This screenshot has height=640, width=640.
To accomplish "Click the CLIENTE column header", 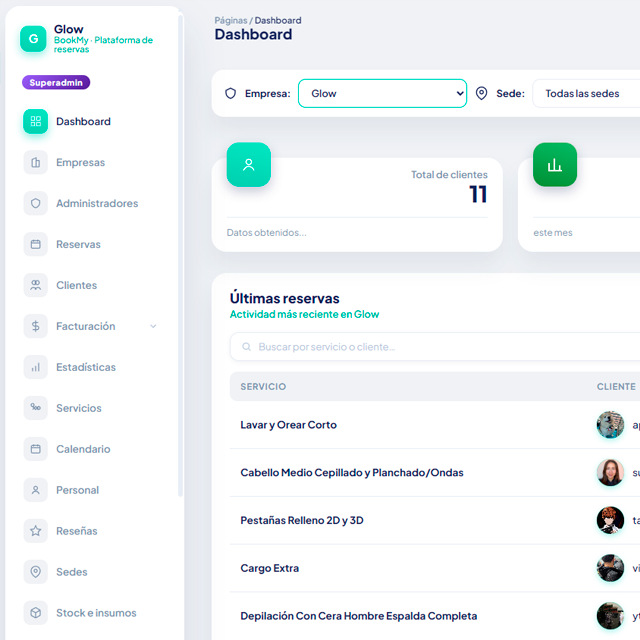I will (616, 387).
